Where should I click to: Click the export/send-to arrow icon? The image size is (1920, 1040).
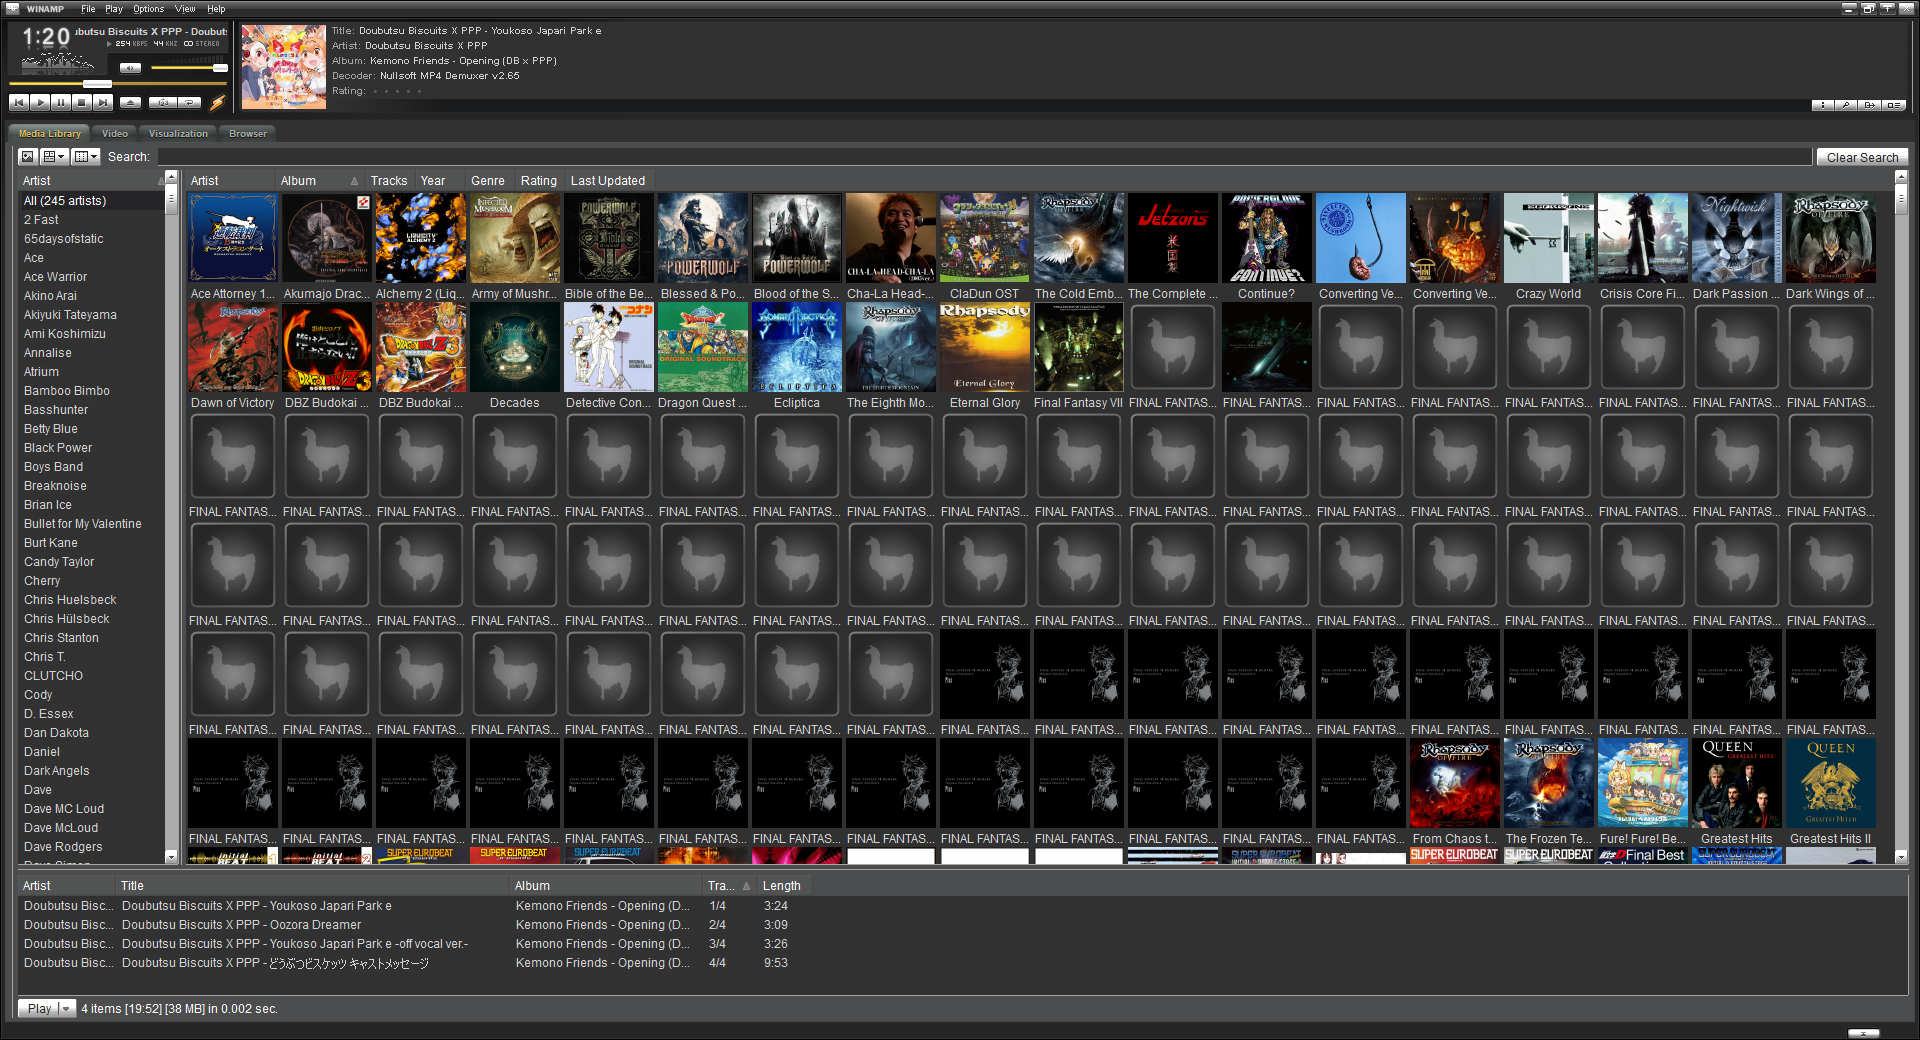click(1869, 105)
